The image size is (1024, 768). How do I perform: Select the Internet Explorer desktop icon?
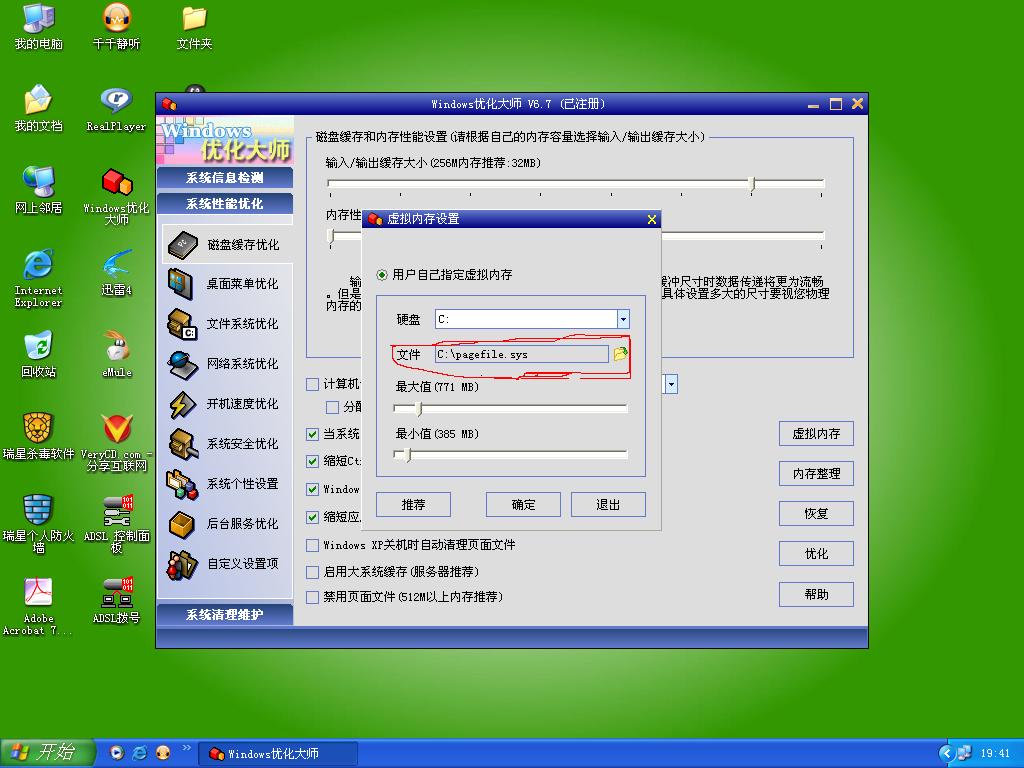(39, 278)
